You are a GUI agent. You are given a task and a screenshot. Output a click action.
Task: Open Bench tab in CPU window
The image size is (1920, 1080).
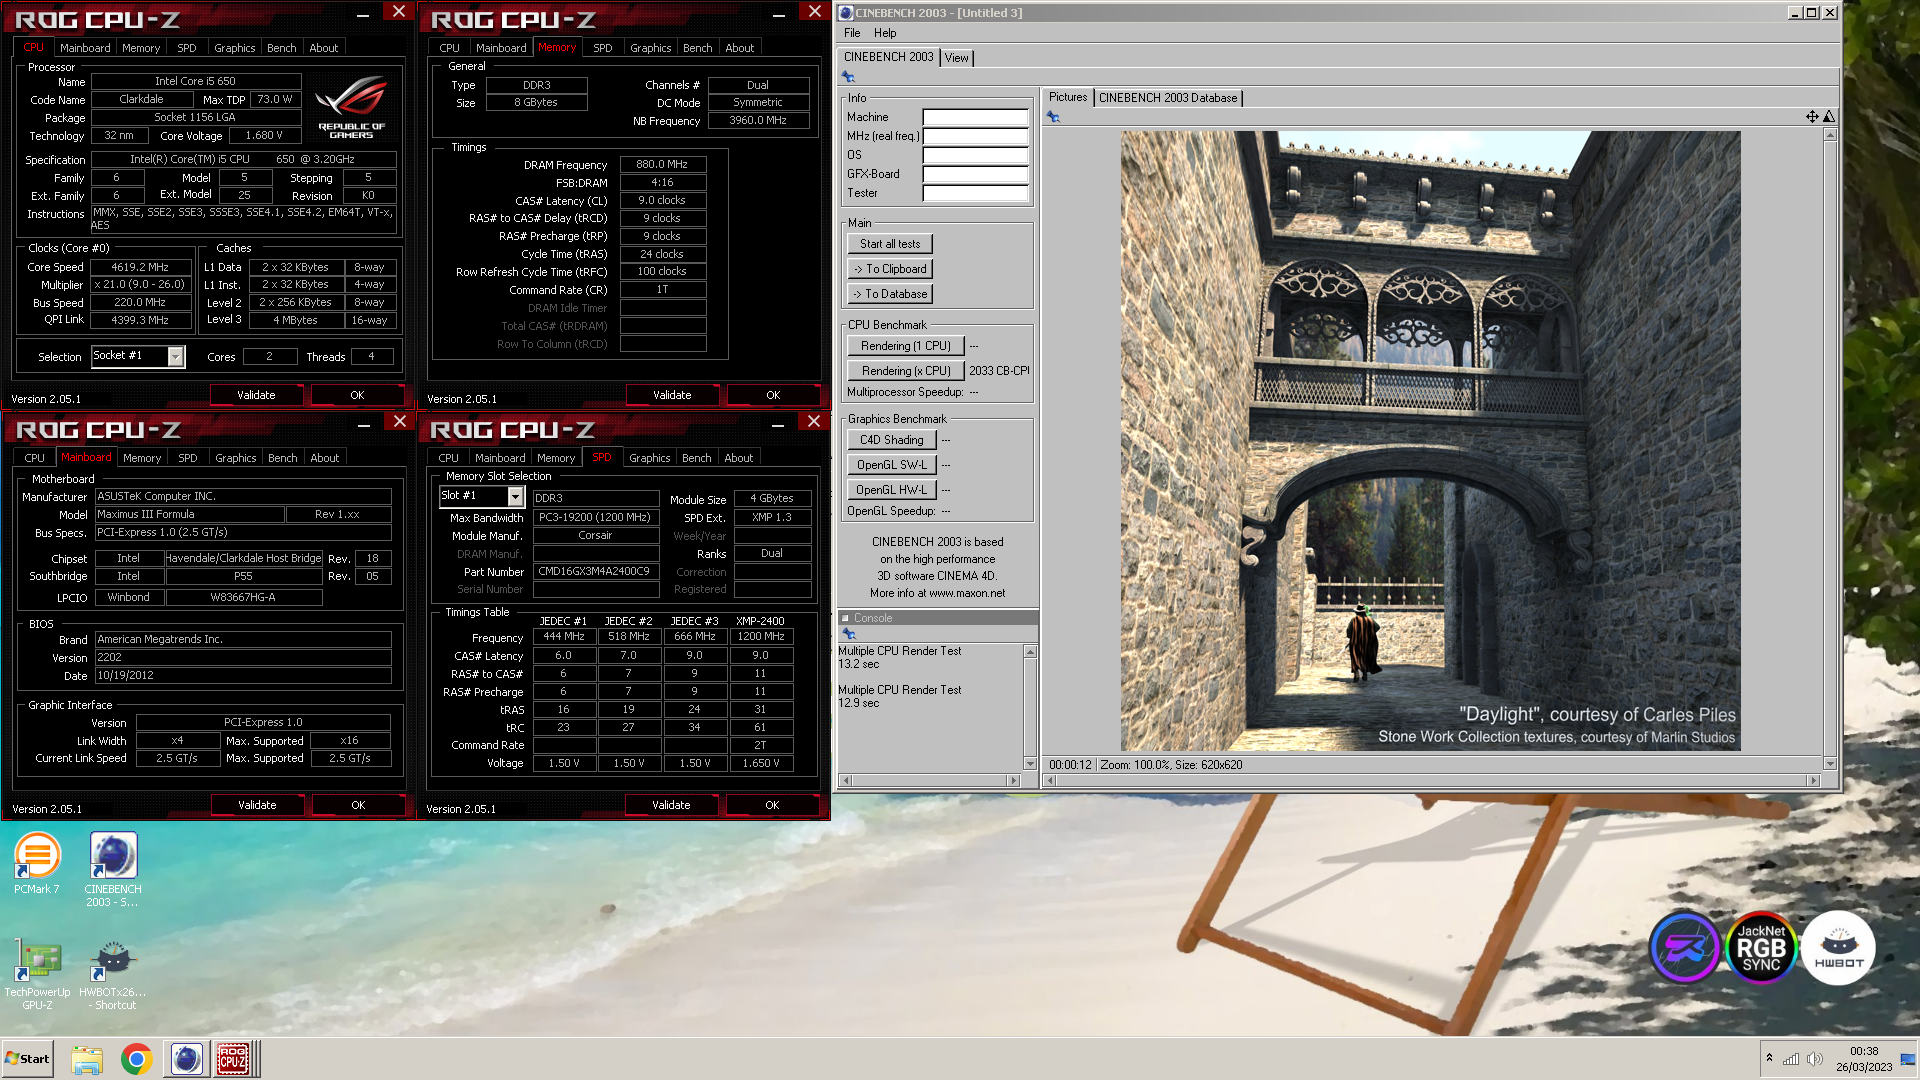(x=281, y=48)
